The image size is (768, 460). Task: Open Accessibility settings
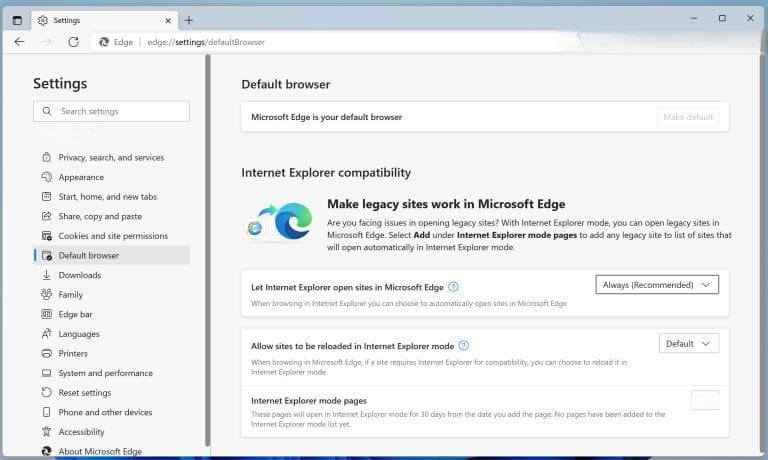[81, 432]
